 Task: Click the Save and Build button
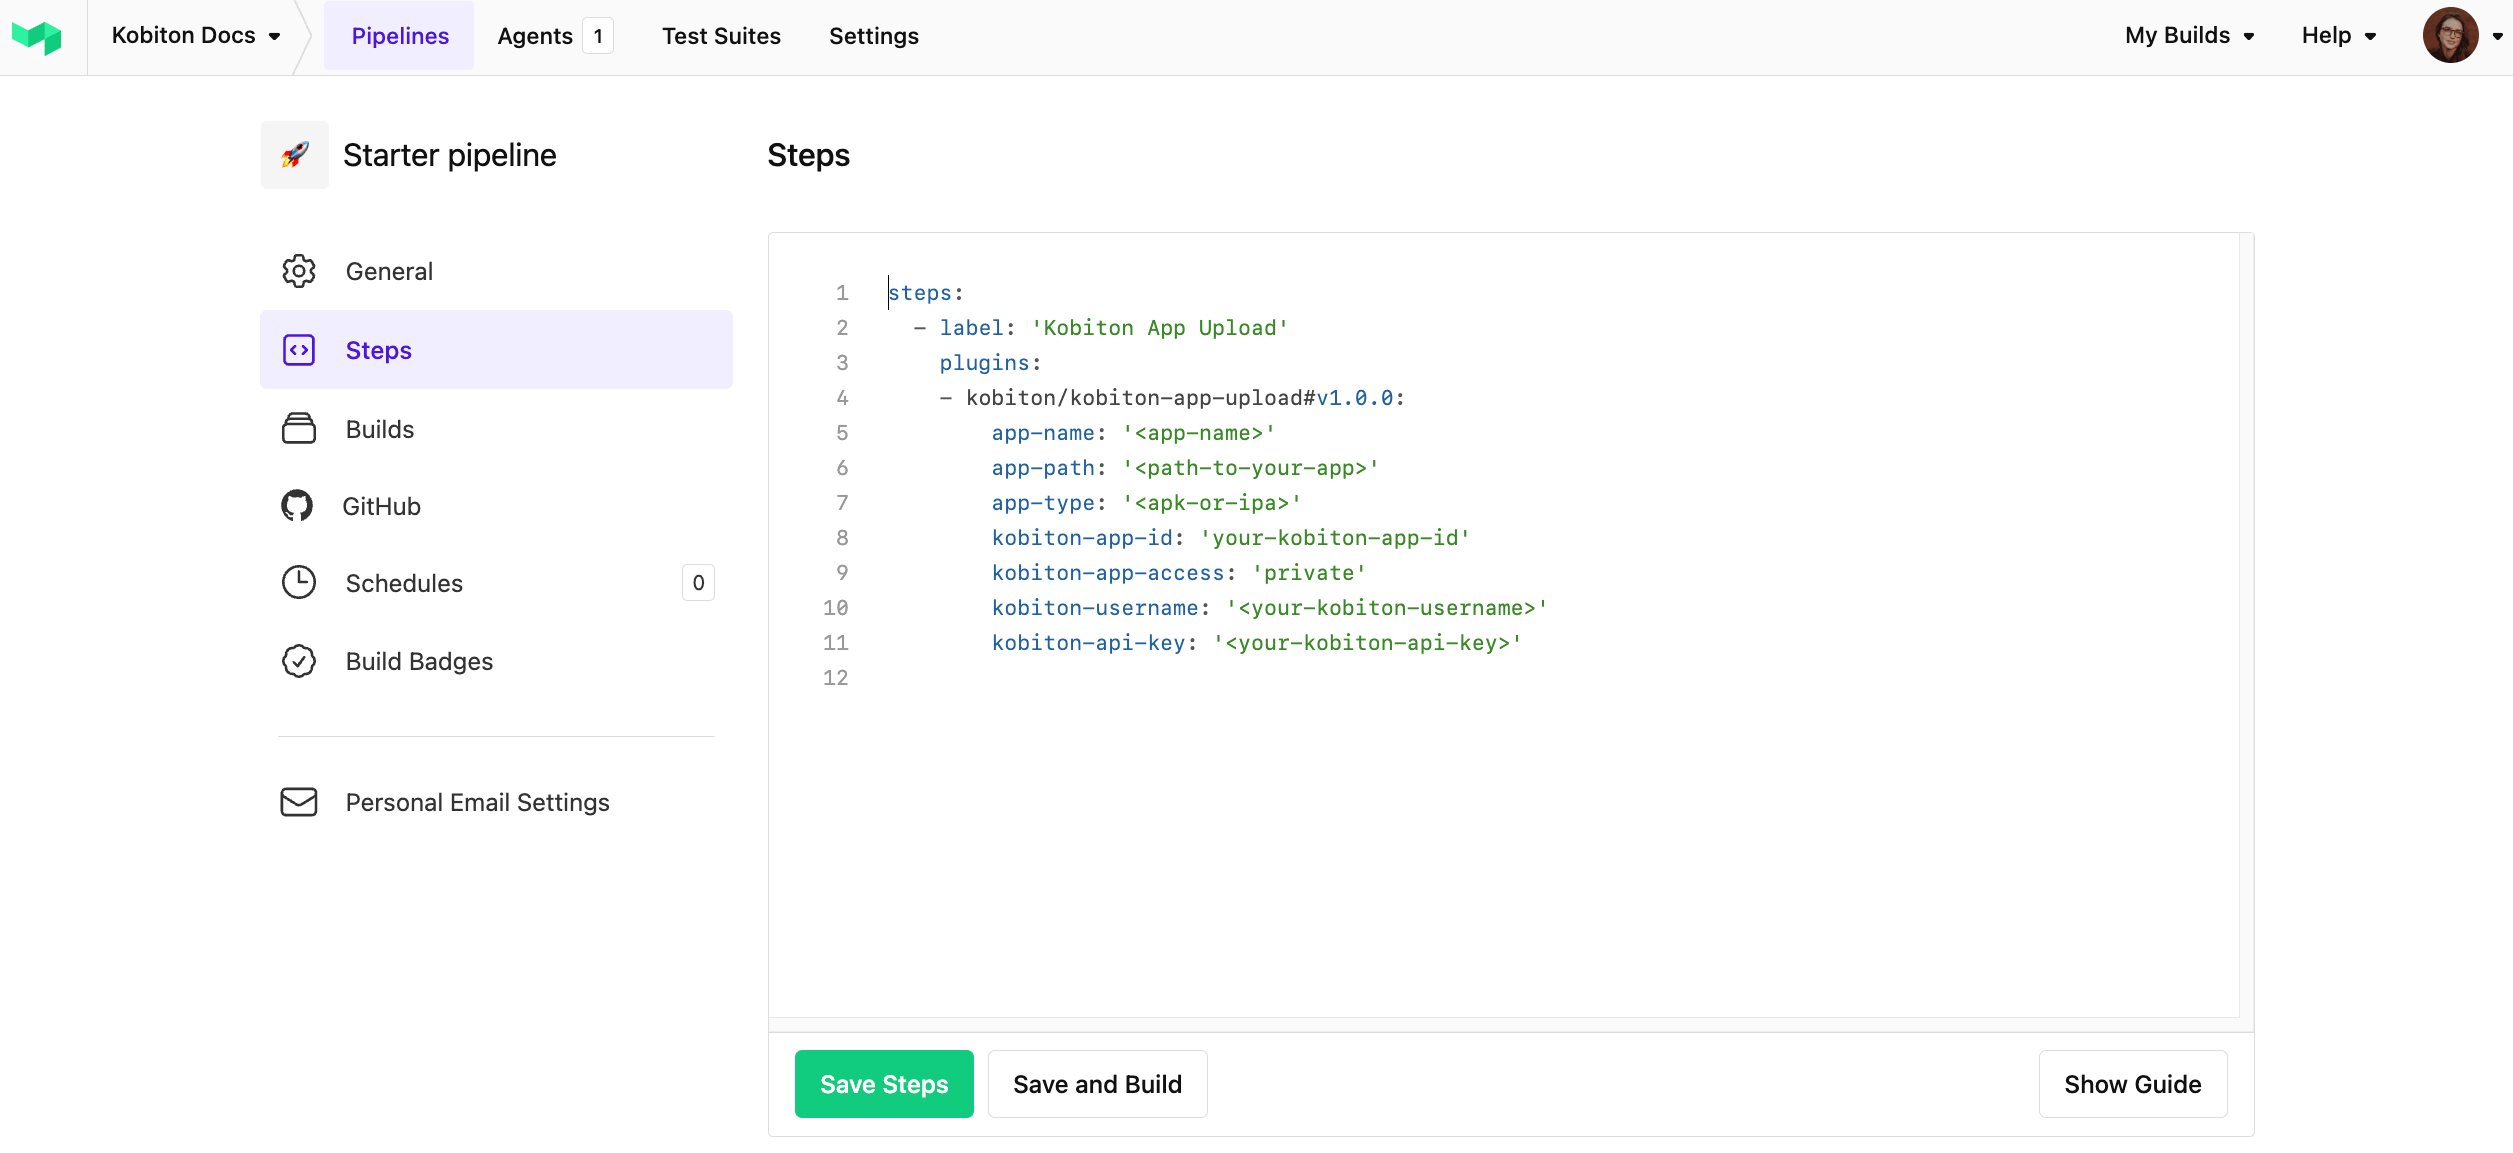[x=1097, y=1084]
